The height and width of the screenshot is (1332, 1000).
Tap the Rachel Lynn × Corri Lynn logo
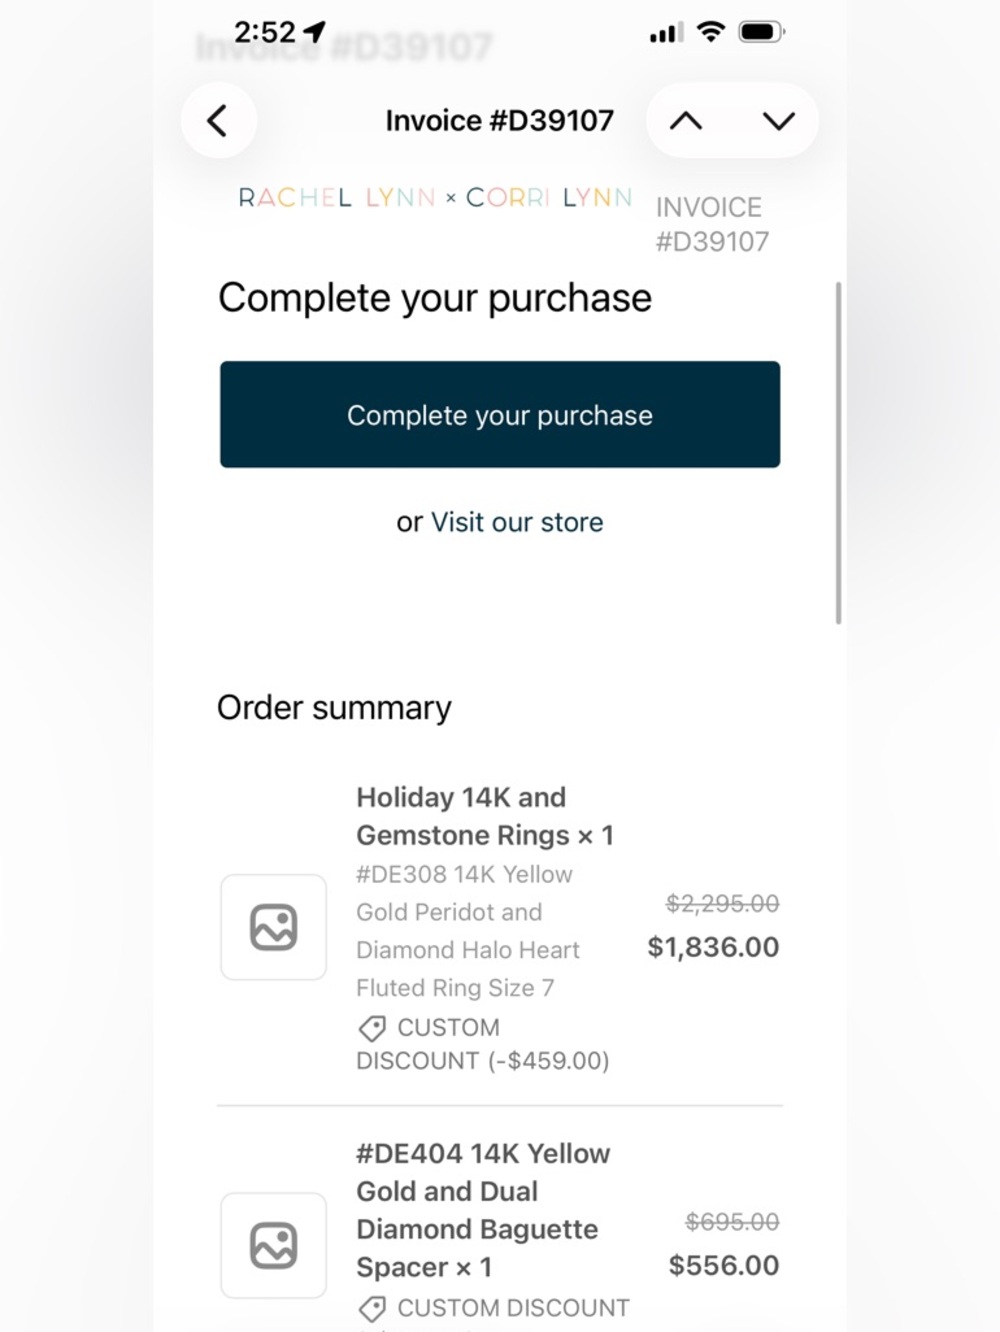435,198
